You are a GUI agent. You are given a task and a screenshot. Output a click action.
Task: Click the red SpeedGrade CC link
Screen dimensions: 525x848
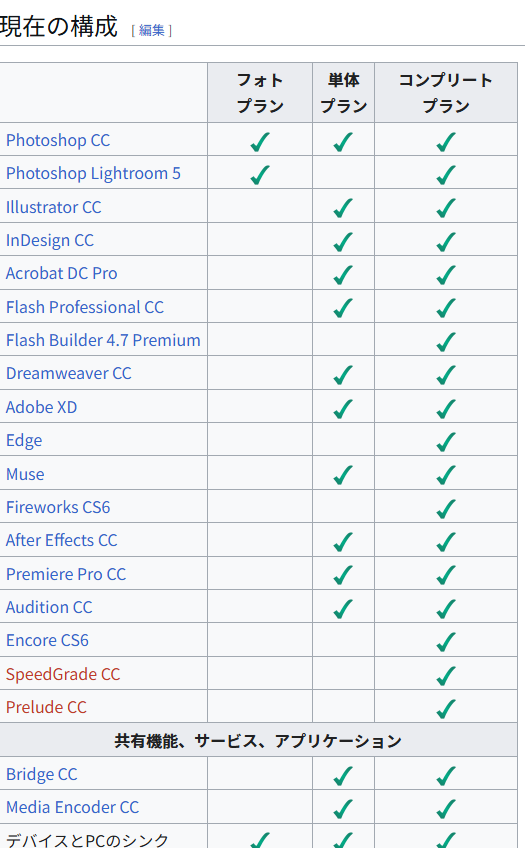click(x=63, y=674)
